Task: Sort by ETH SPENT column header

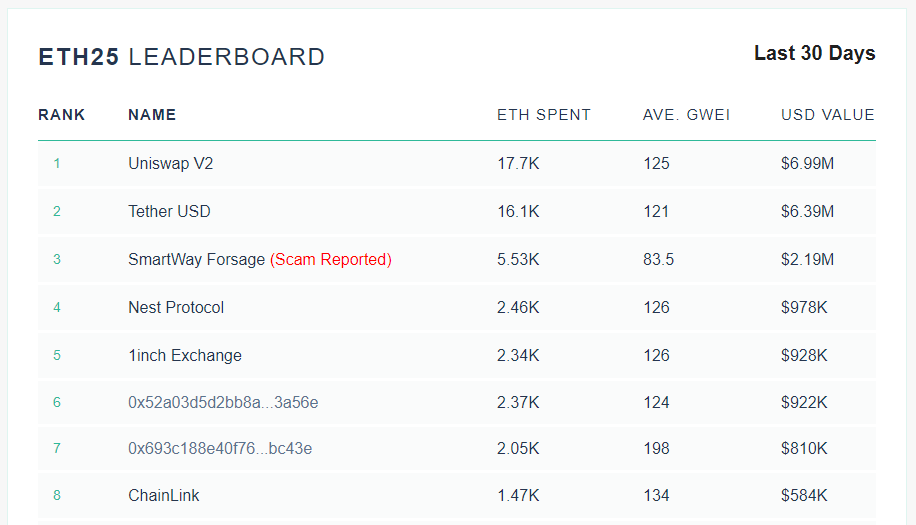Action: [x=544, y=115]
